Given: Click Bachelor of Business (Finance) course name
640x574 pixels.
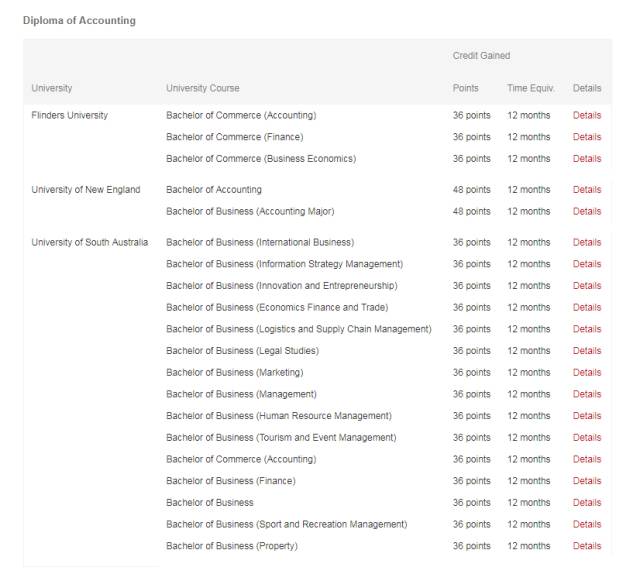Looking at the screenshot, I should click(x=231, y=481).
